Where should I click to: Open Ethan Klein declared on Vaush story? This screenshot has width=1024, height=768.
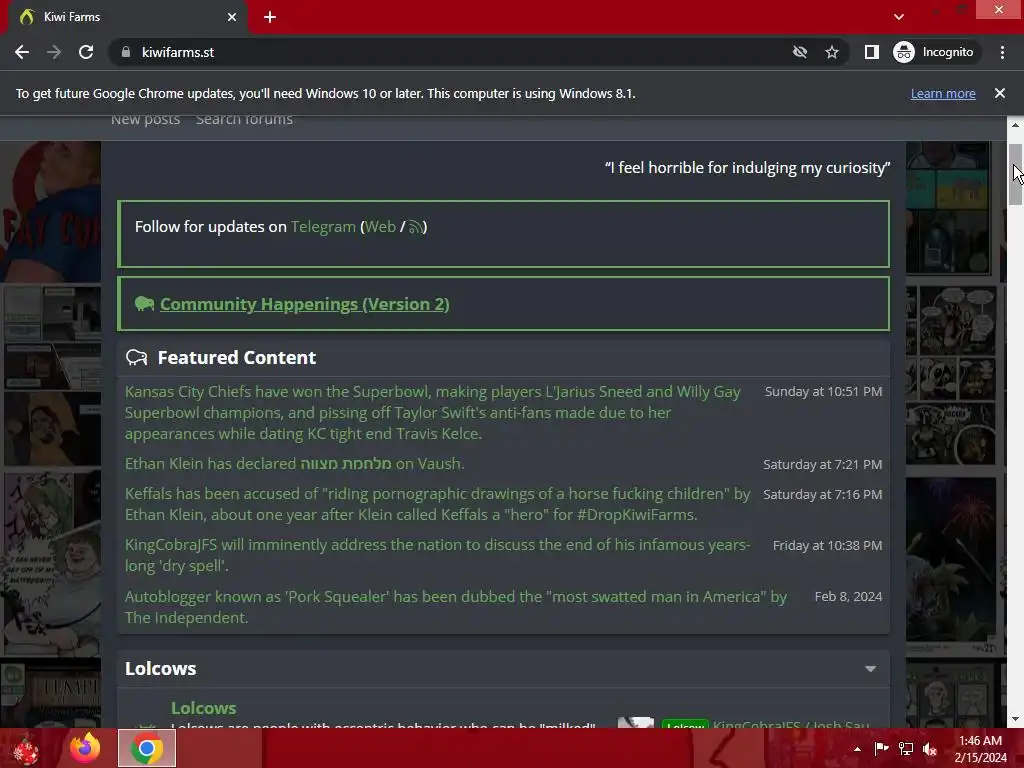[295, 464]
